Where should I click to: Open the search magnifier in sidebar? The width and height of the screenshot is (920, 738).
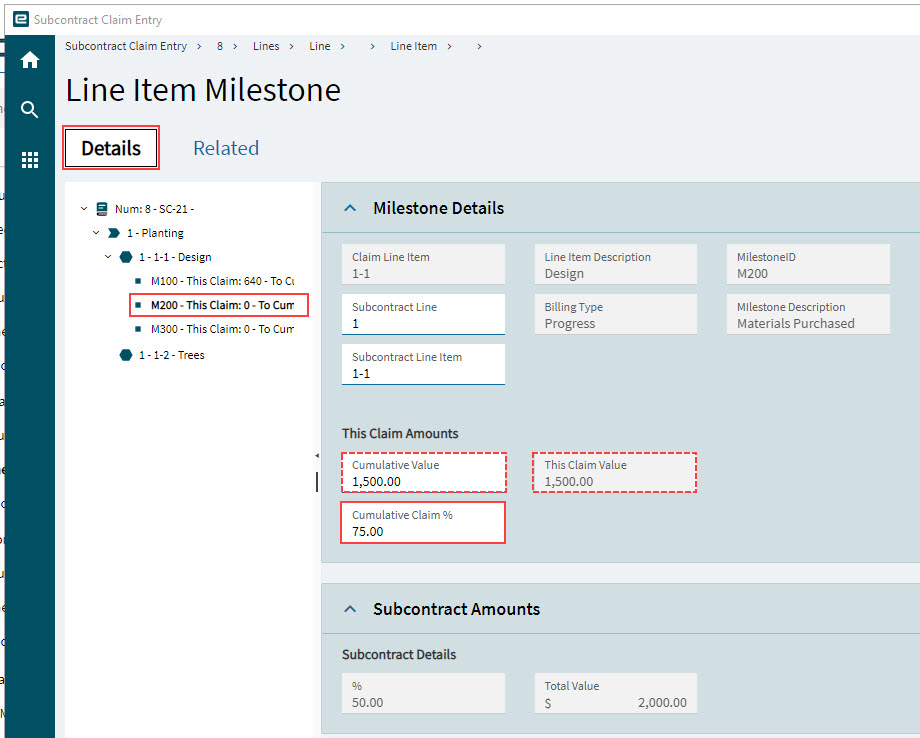click(29, 110)
